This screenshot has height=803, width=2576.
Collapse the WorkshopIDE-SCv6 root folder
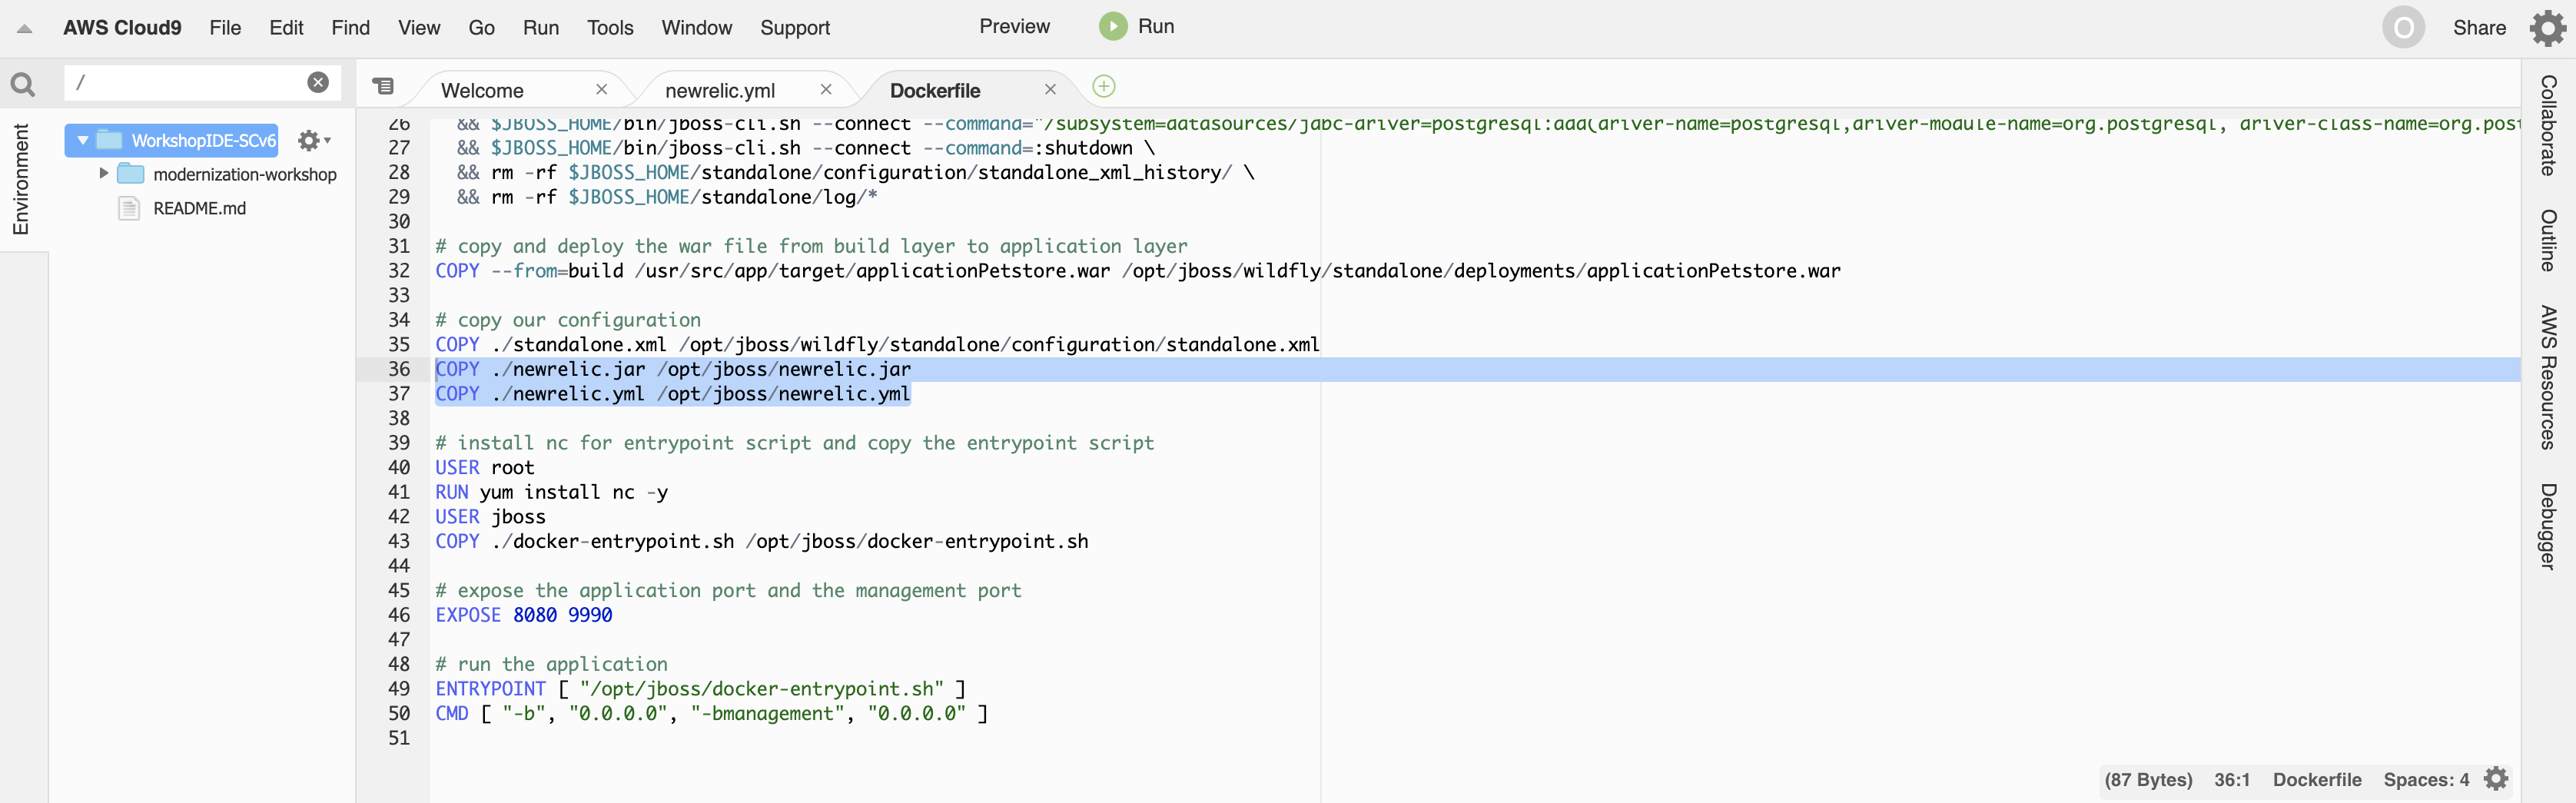click(x=83, y=141)
